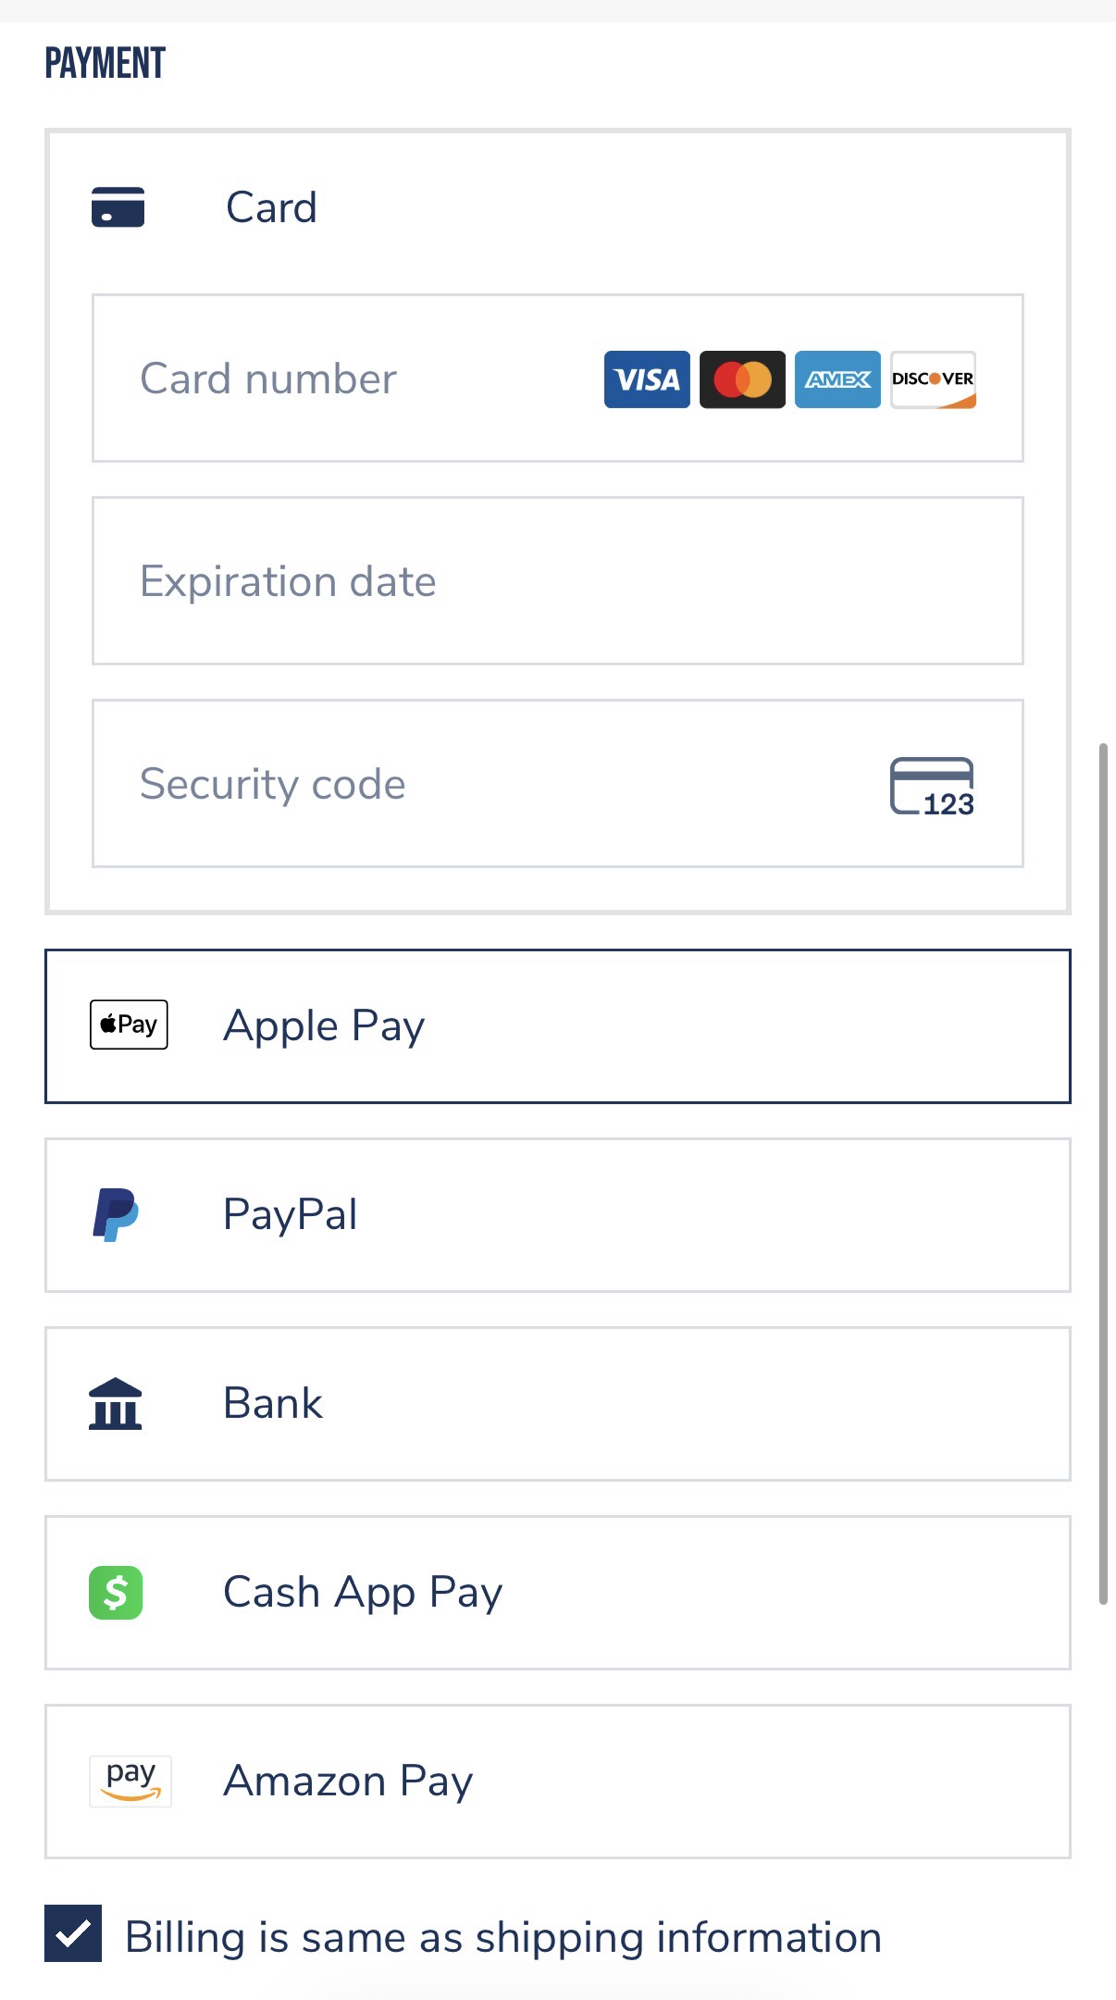Click the Expiration date field
This screenshot has height=2000, width=1116.
[x=557, y=581]
